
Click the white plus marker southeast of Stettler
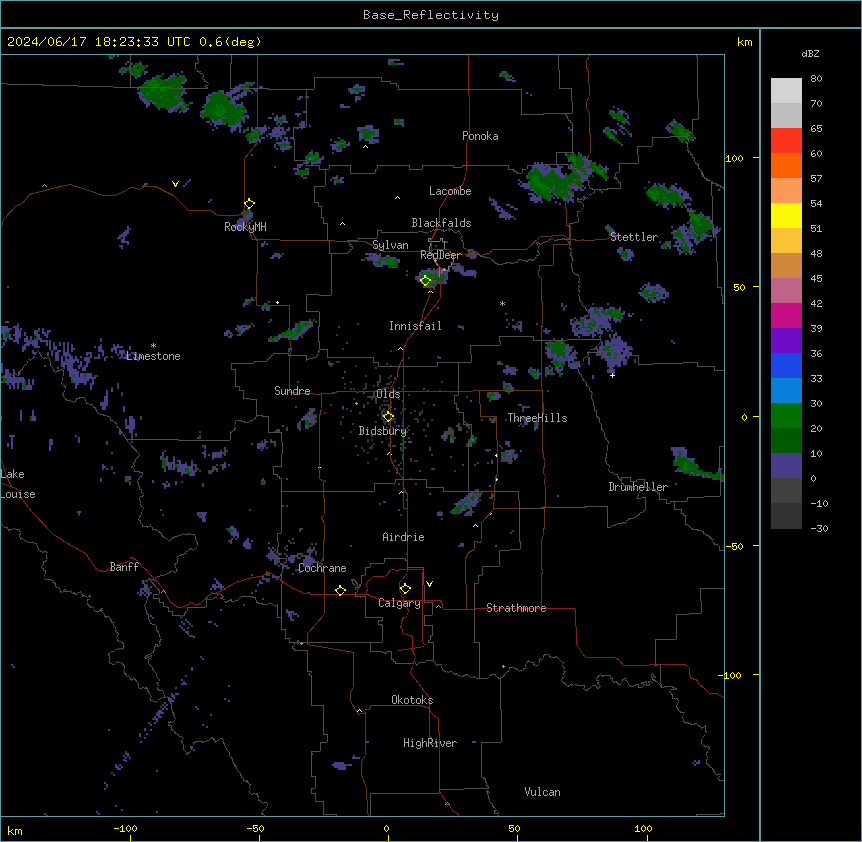click(612, 375)
